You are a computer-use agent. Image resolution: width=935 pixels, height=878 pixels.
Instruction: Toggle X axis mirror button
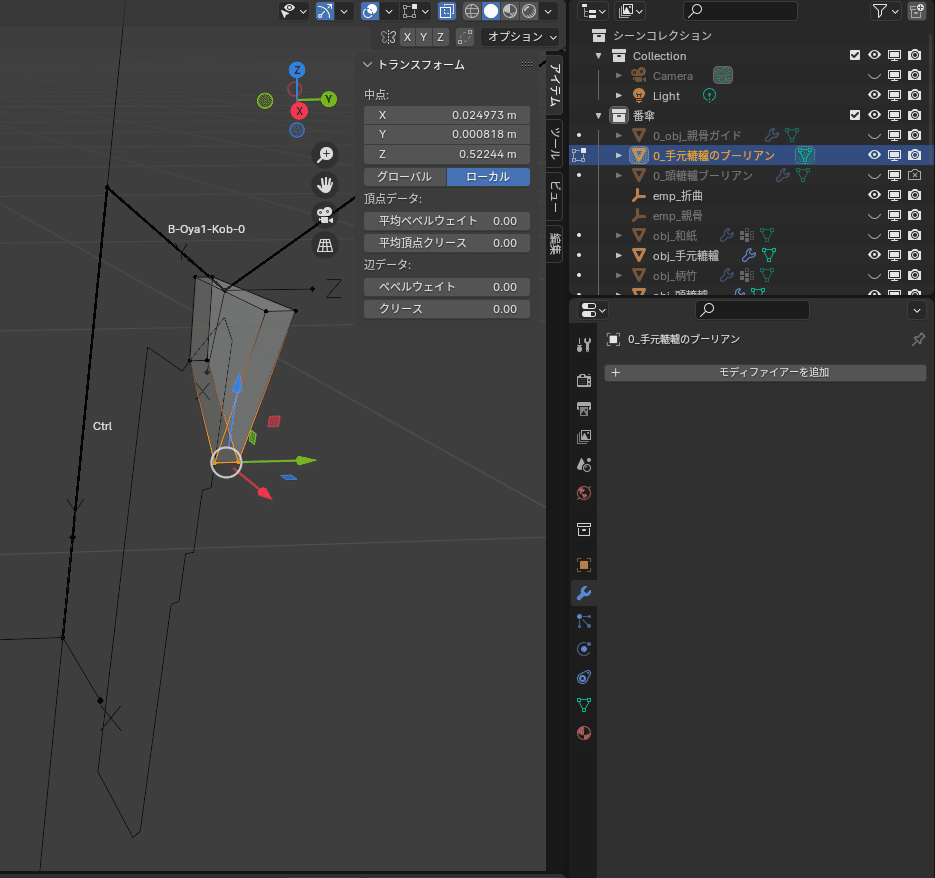(407, 37)
